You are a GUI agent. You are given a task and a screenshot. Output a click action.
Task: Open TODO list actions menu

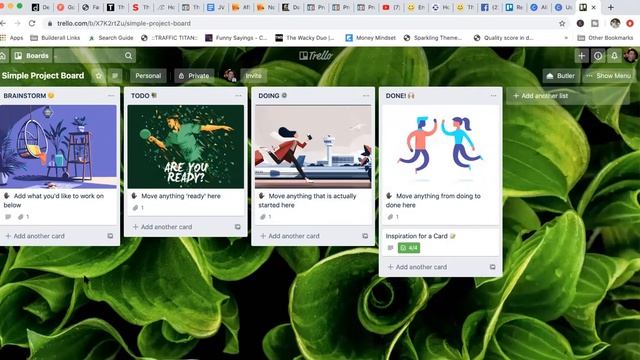click(238, 96)
